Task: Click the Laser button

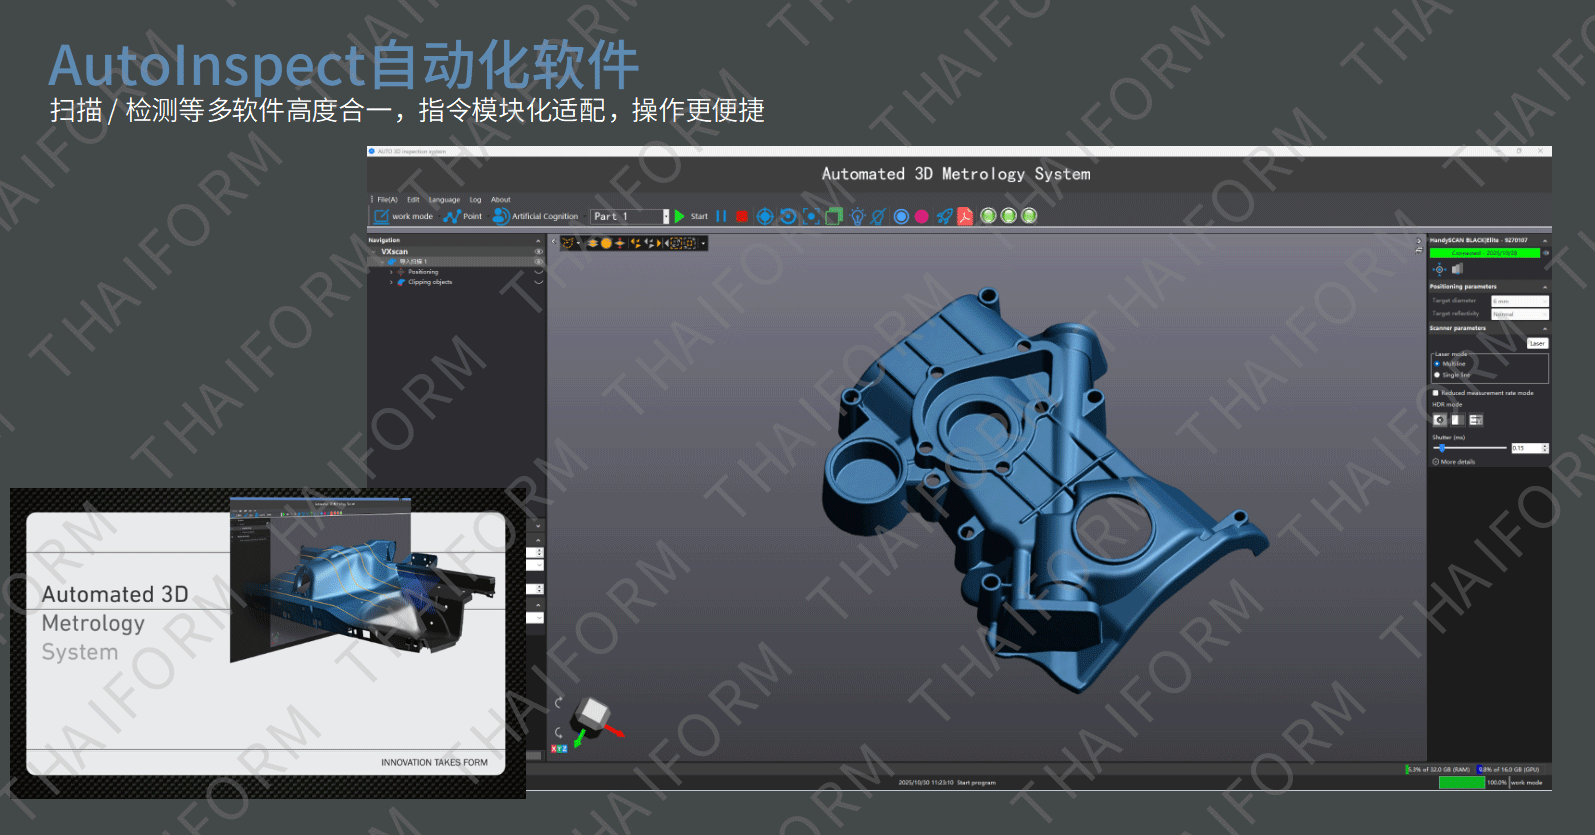Action: click(x=1537, y=343)
